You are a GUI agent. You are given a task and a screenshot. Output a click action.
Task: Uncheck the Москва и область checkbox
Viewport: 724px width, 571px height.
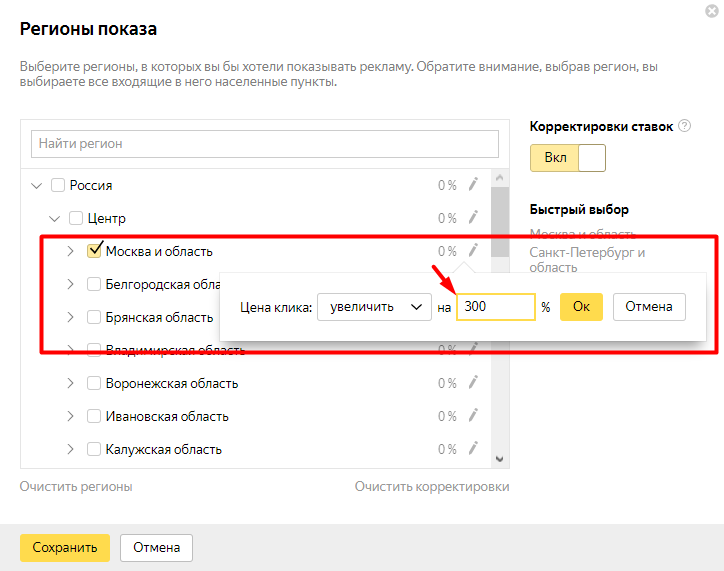pos(95,250)
